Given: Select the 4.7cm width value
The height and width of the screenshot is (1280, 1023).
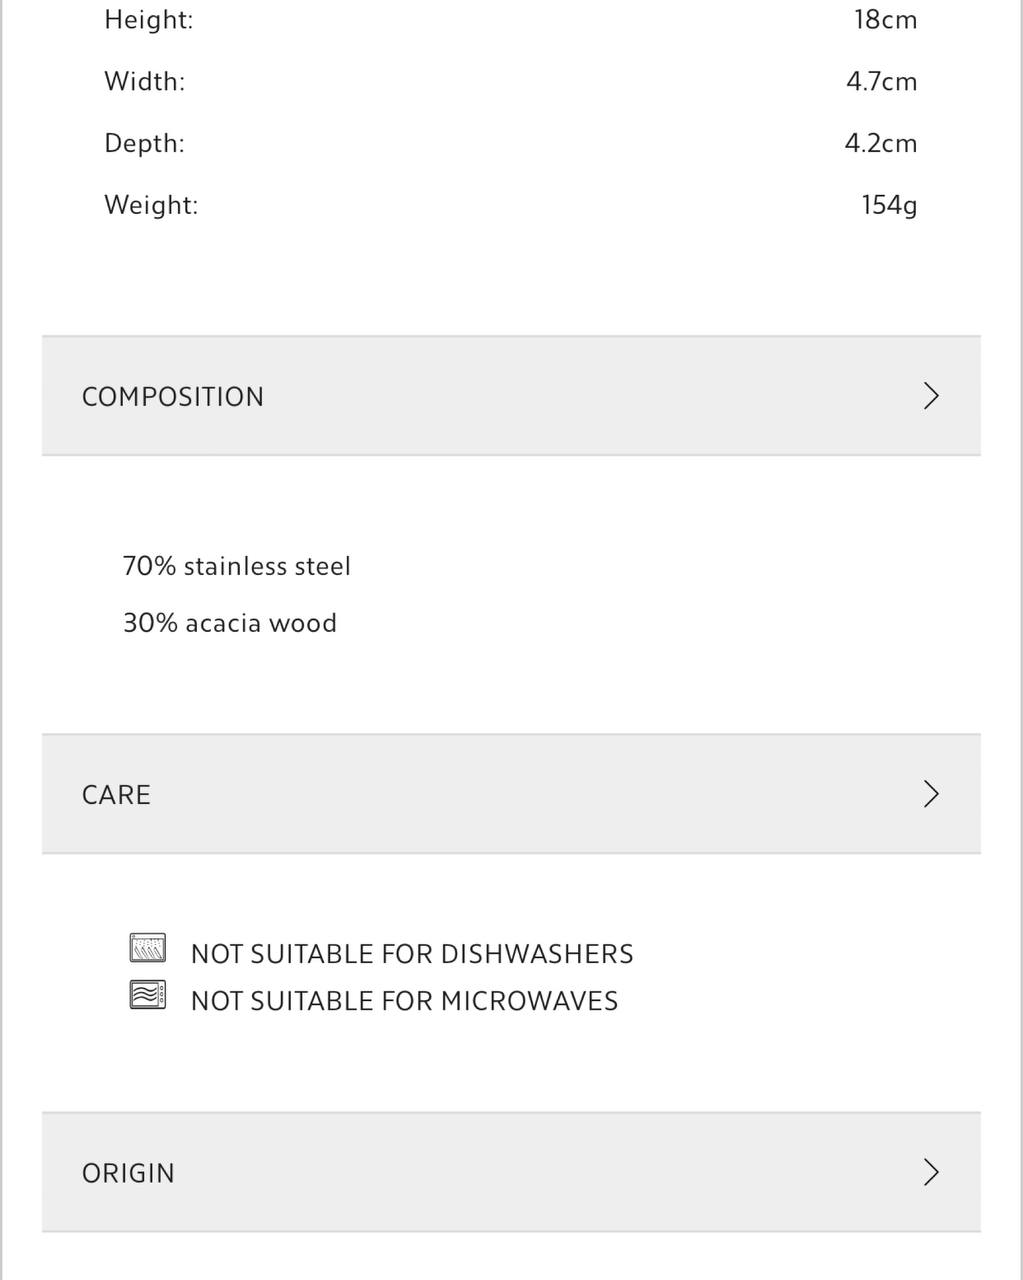Looking at the screenshot, I should pos(881,81).
